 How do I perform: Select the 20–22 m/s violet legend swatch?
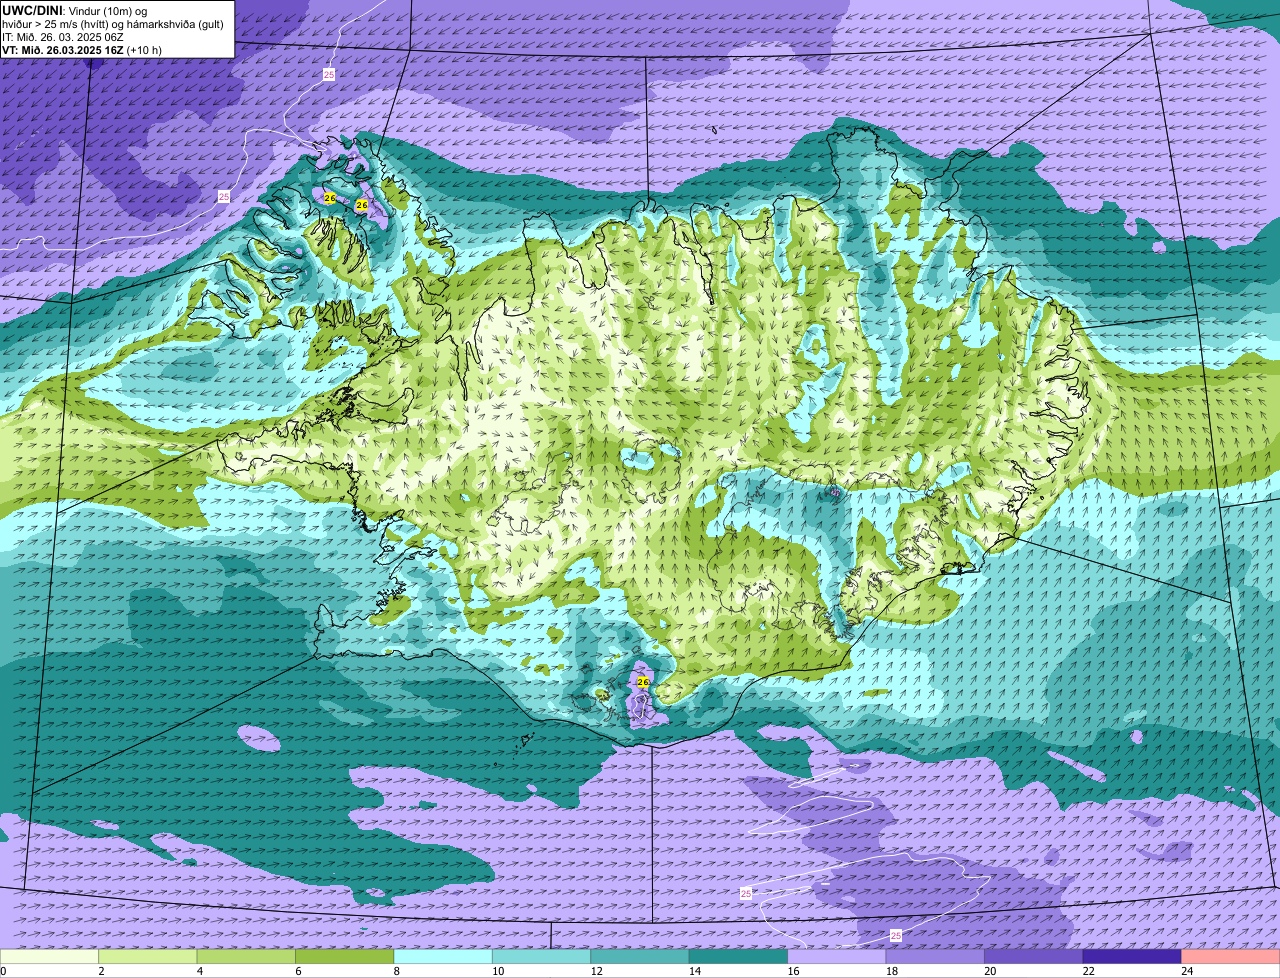(x=1034, y=957)
